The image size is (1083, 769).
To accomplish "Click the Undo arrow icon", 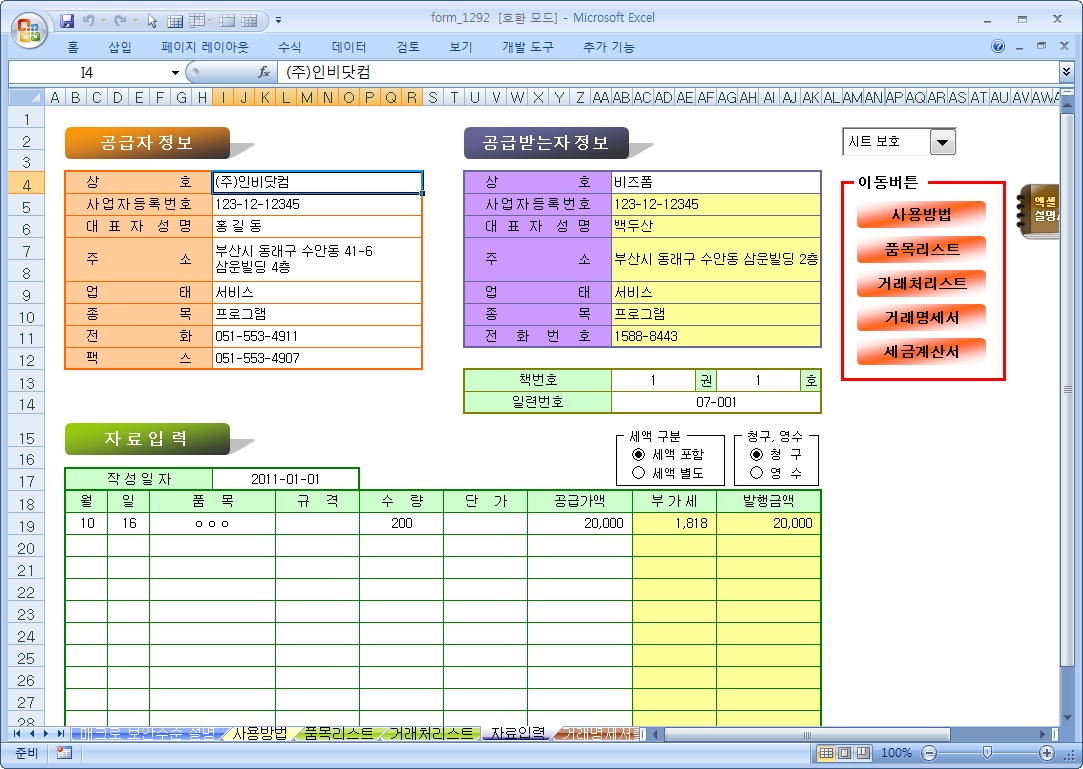I will [x=89, y=20].
